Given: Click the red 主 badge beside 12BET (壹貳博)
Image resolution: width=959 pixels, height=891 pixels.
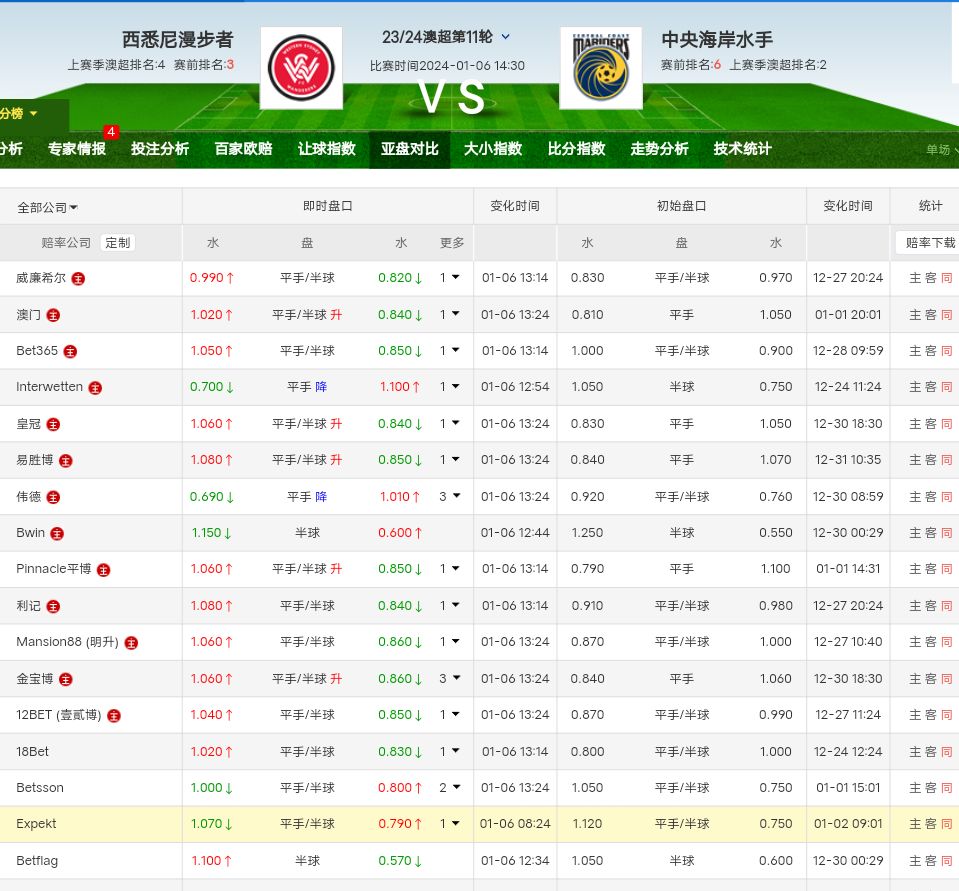Looking at the screenshot, I should click(114, 716).
